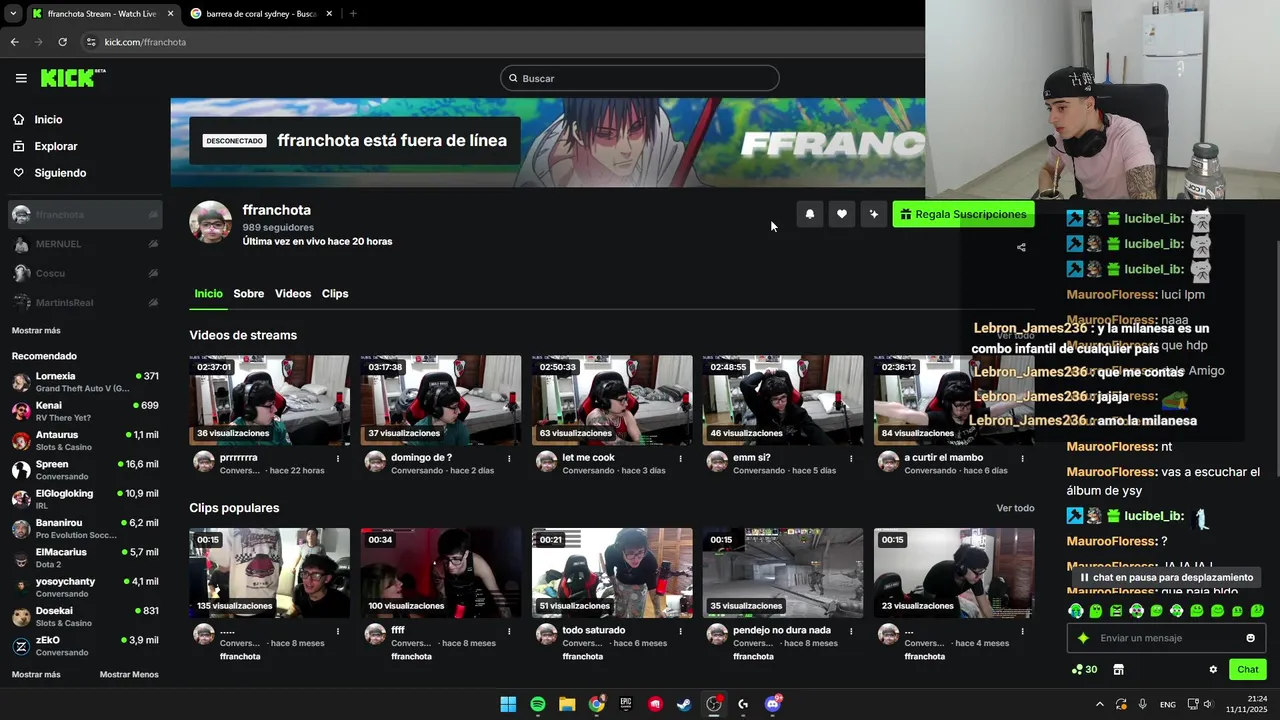Click Ver todo for Clips populares
This screenshot has width=1280, height=720.
coord(1015,508)
